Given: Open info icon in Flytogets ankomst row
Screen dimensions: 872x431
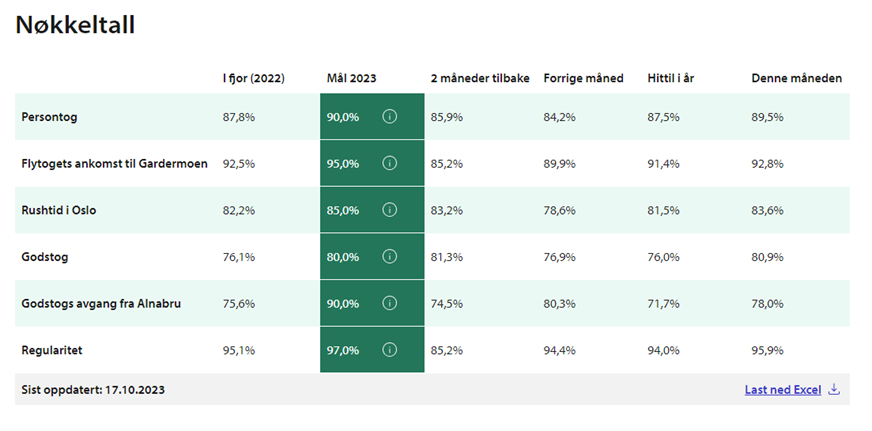Looking at the screenshot, I should [390, 164].
